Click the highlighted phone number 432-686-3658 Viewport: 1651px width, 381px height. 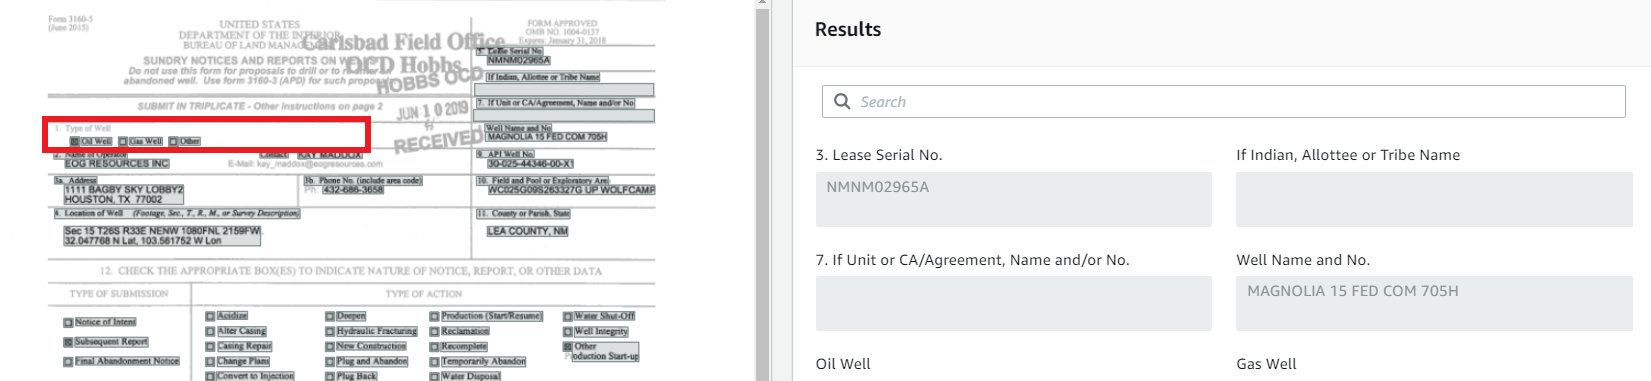coord(351,189)
